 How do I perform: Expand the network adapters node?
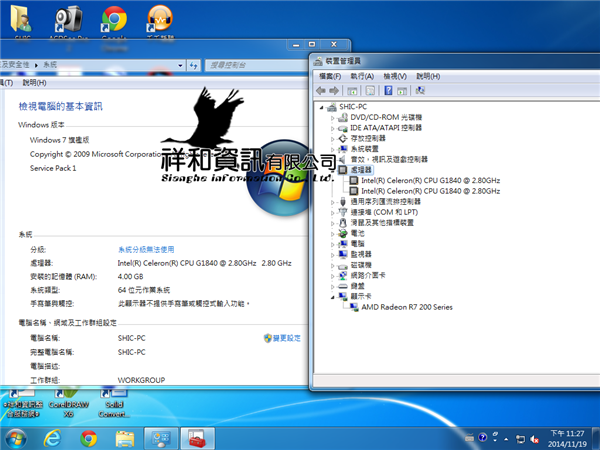tap(333, 276)
